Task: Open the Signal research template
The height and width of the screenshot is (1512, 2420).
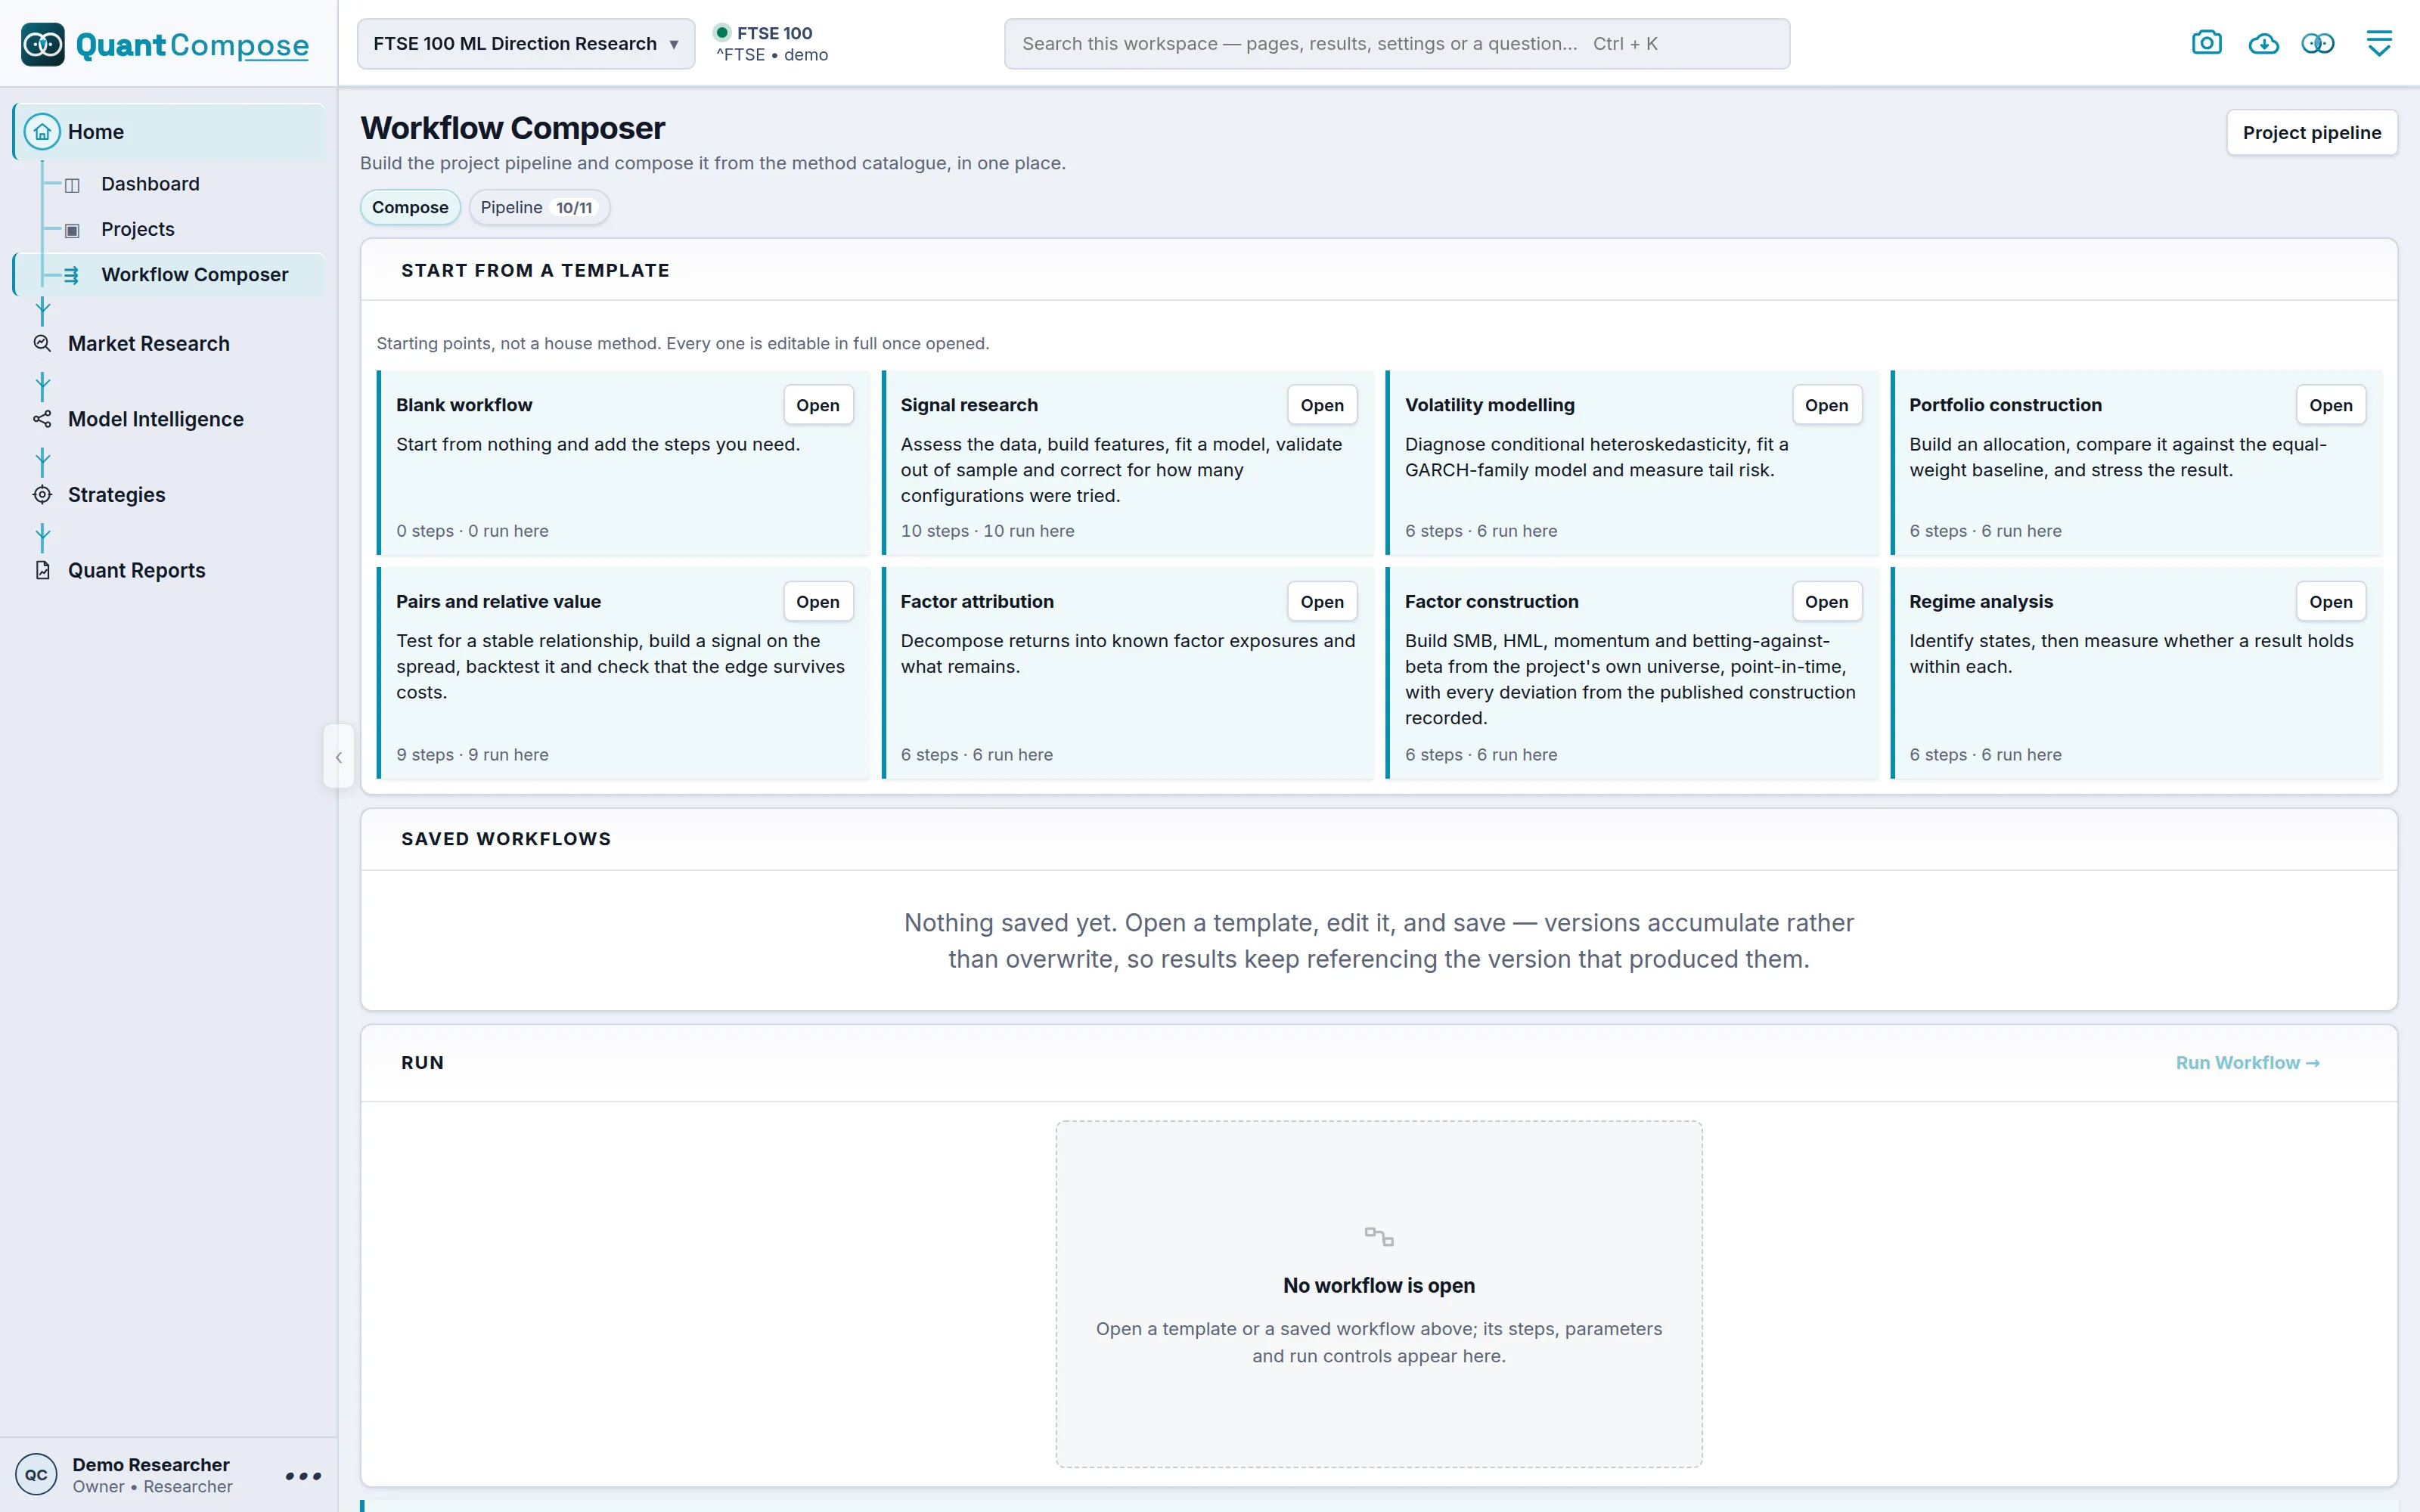Action: tap(1322, 405)
